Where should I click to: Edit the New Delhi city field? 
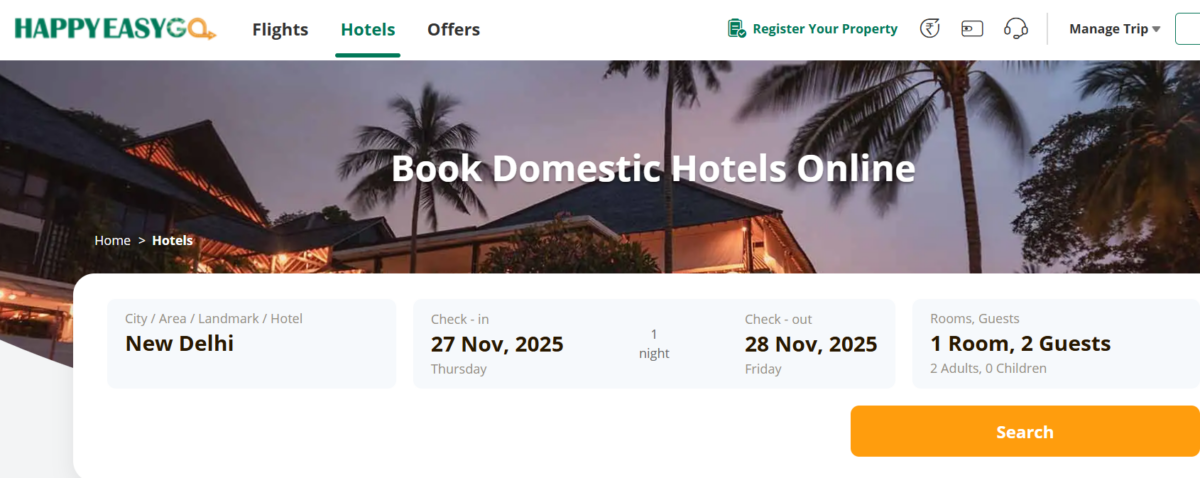click(x=251, y=343)
